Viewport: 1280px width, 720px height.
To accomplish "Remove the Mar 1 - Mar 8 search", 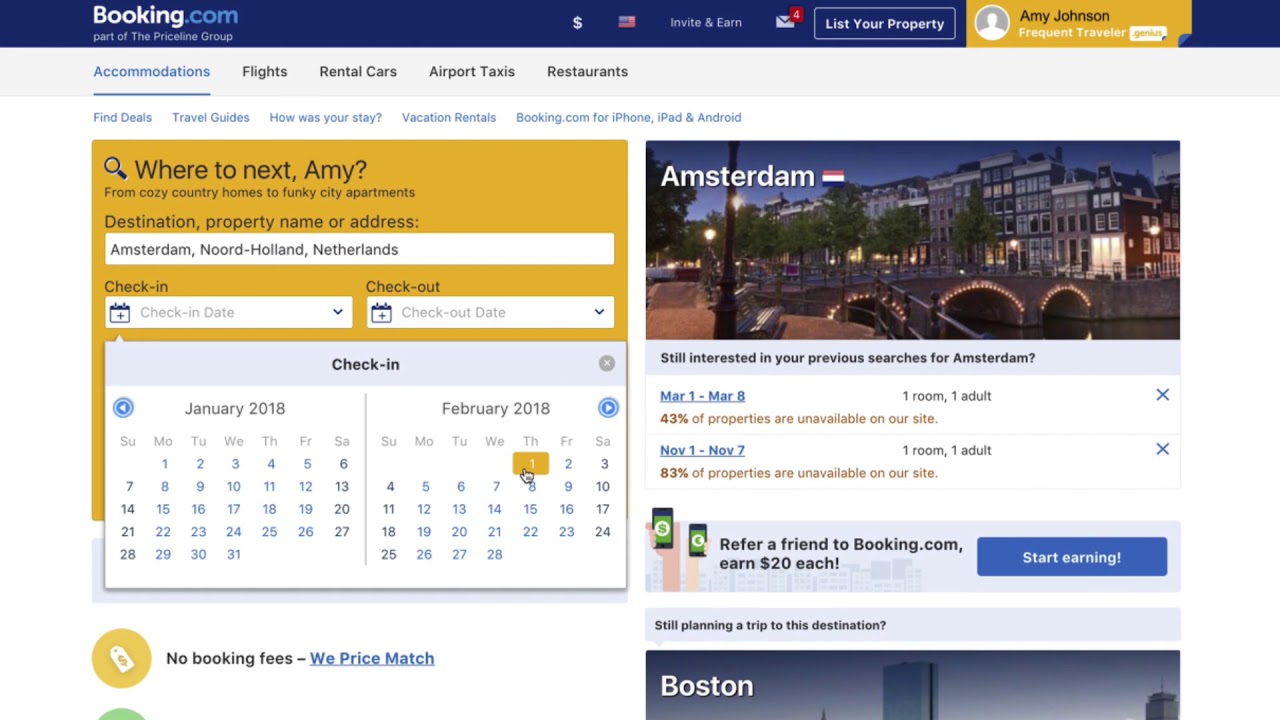I will (1162, 395).
